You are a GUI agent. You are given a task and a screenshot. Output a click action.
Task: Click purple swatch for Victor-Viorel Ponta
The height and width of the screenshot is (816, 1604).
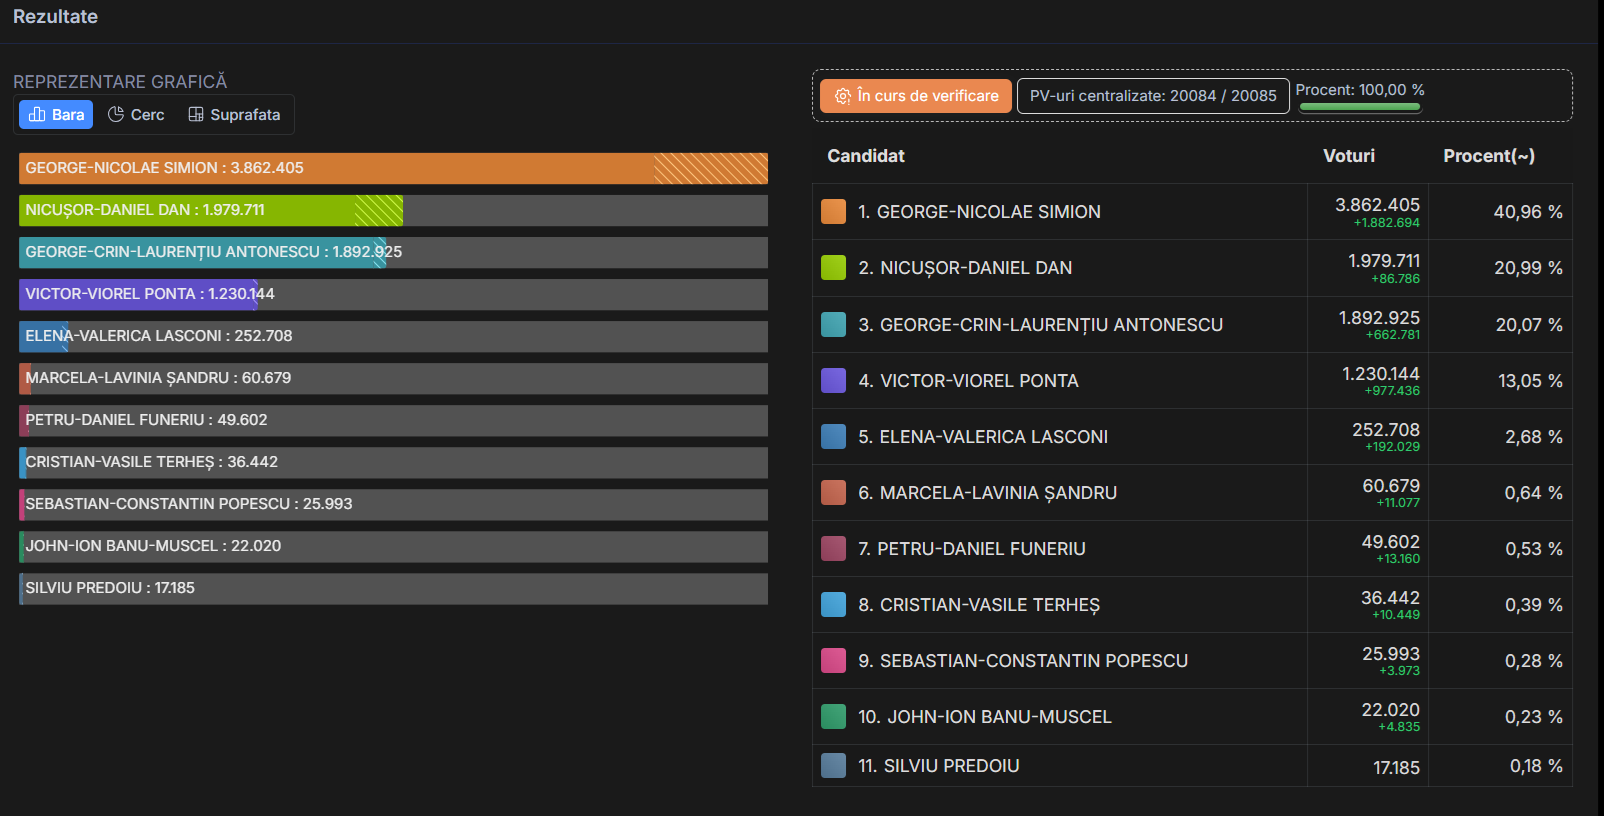(x=833, y=381)
